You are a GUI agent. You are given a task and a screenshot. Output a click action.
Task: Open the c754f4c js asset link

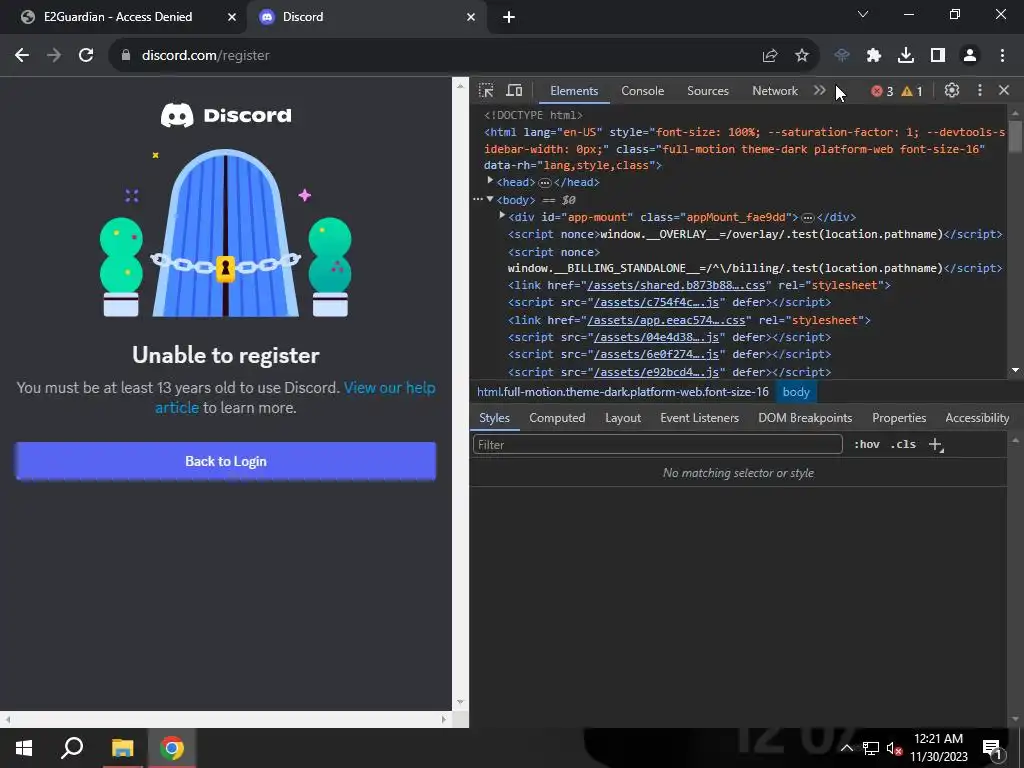point(656,302)
